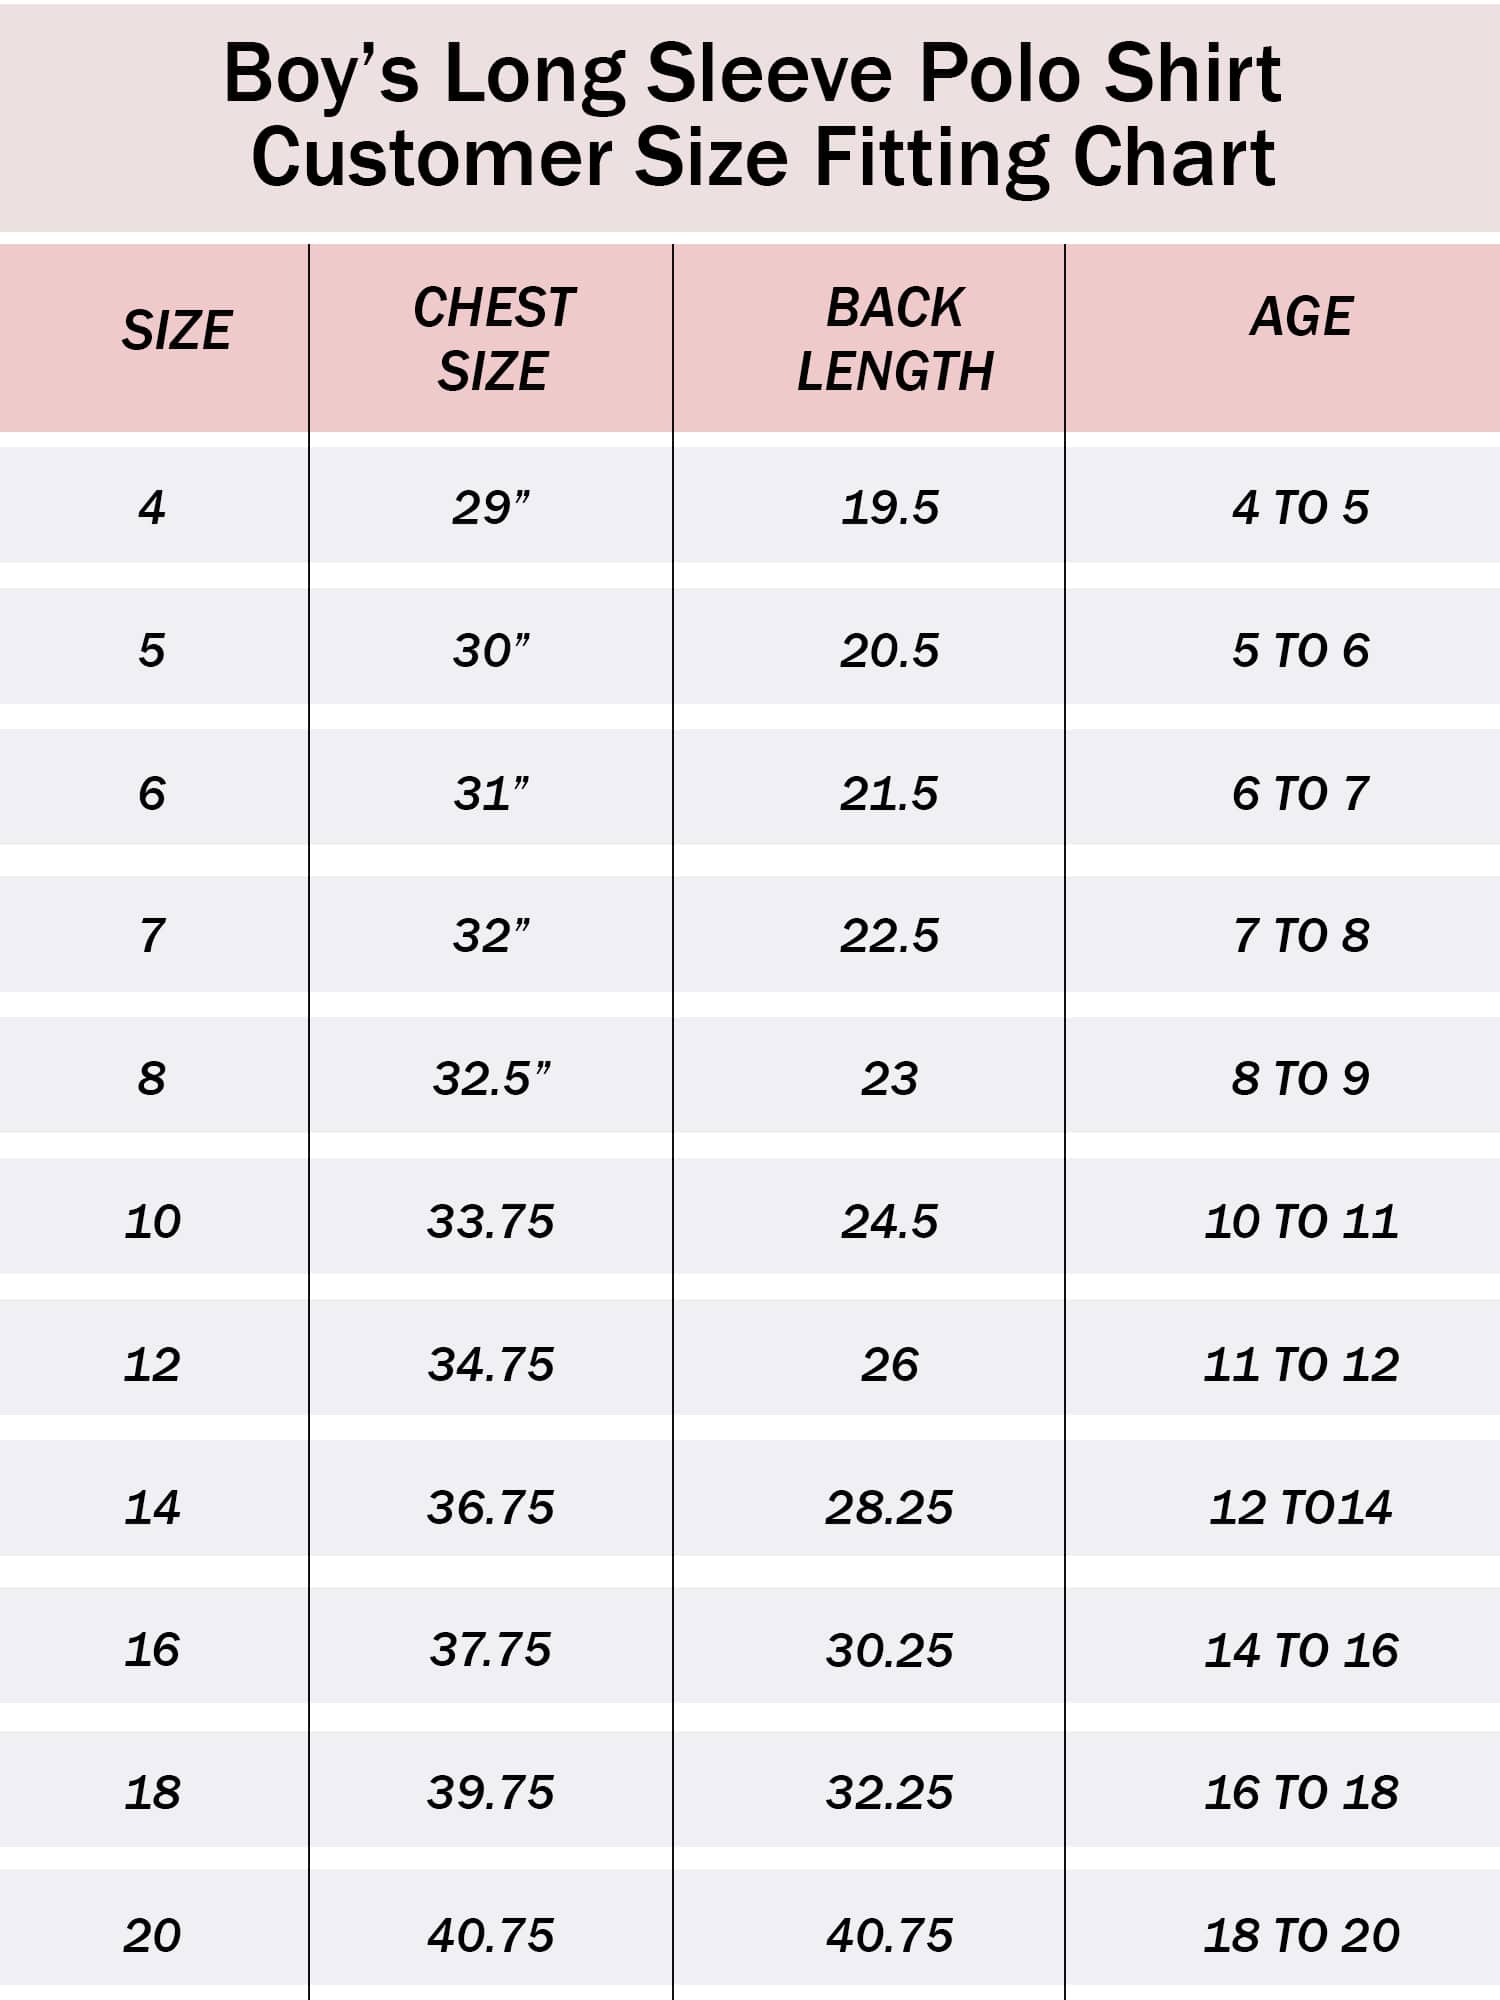Click the 32.5" chest size cell

(x=492, y=1078)
